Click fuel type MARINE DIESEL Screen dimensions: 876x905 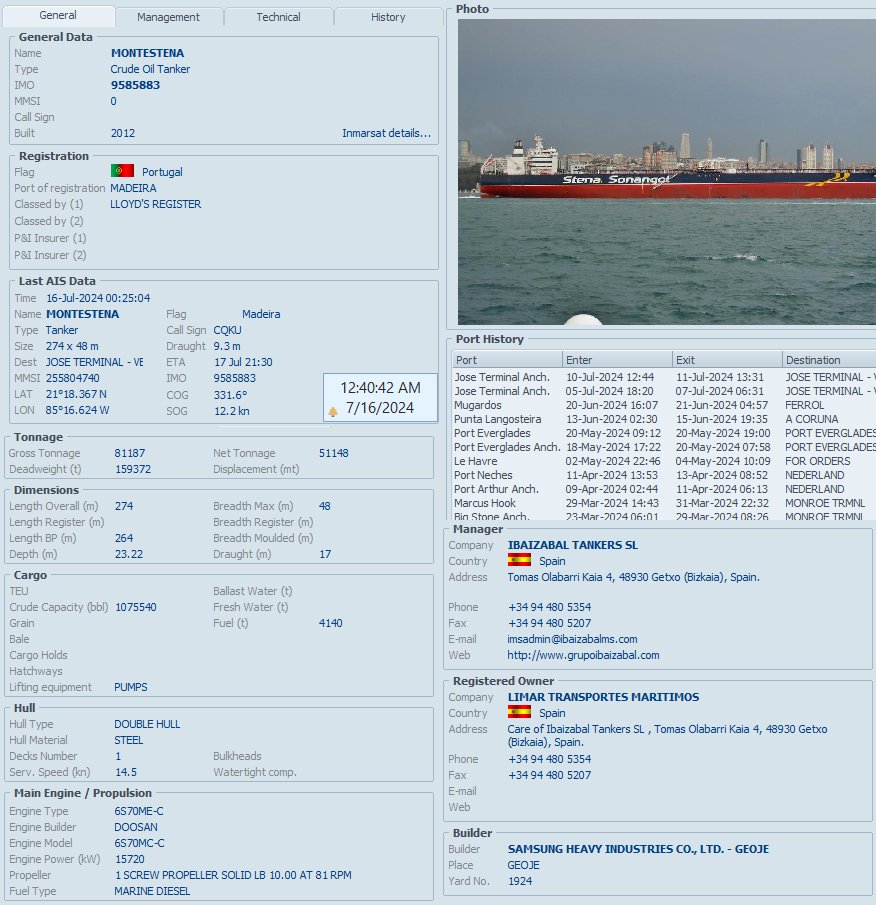[152, 891]
